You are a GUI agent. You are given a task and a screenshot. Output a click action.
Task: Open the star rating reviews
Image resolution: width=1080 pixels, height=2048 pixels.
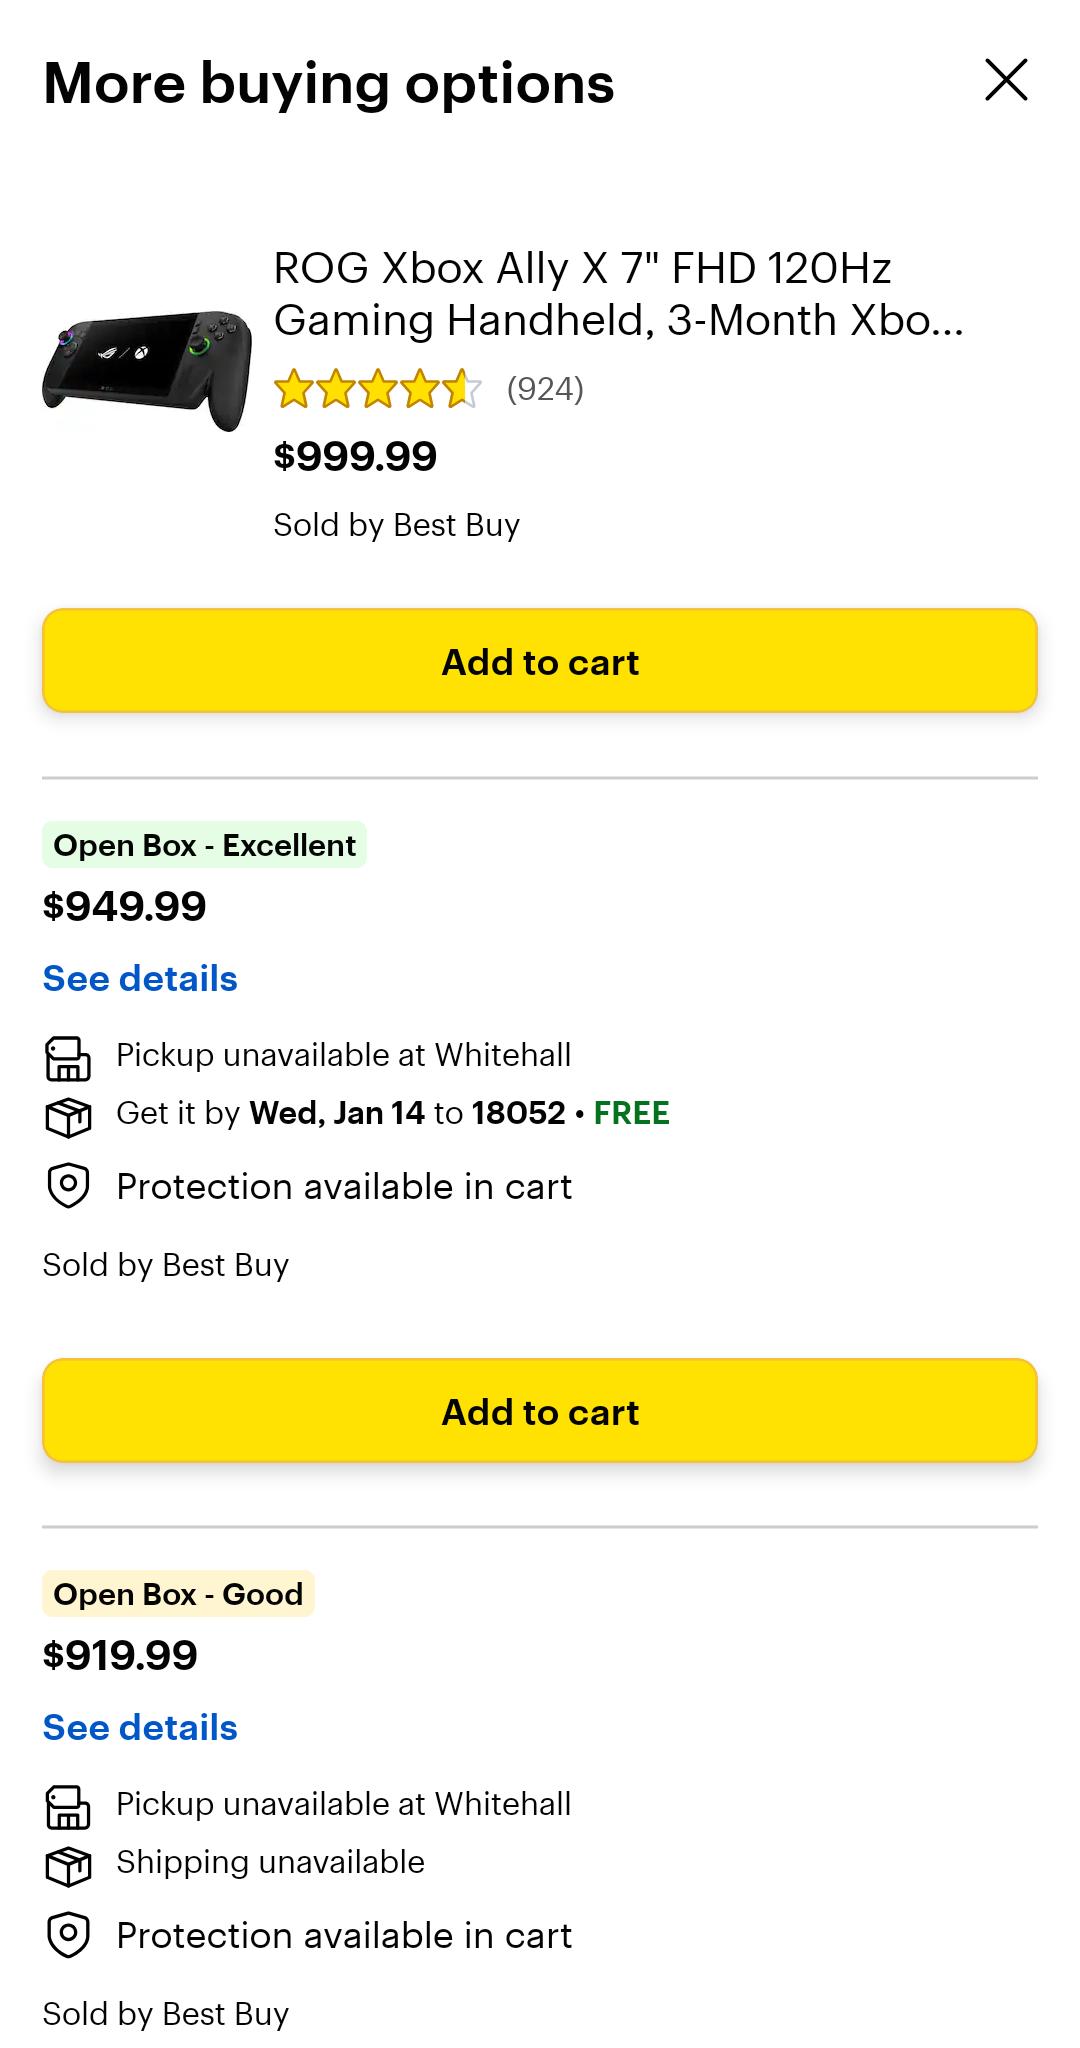[x=378, y=389]
